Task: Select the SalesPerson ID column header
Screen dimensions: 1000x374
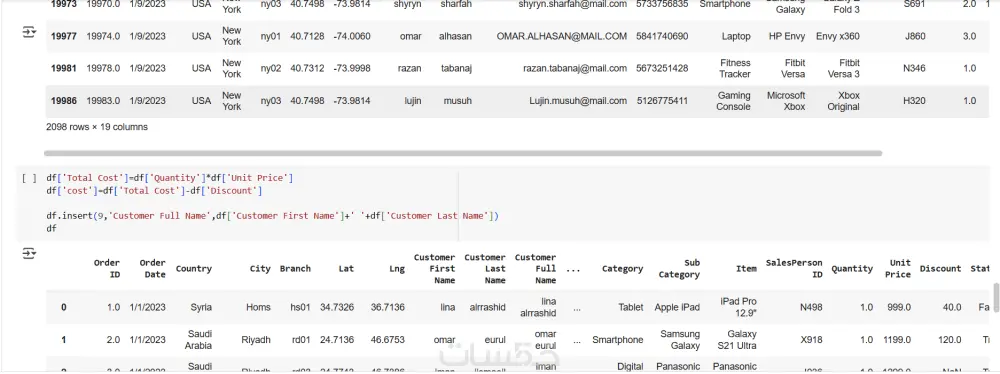Action: pyautogui.click(x=794, y=269)
